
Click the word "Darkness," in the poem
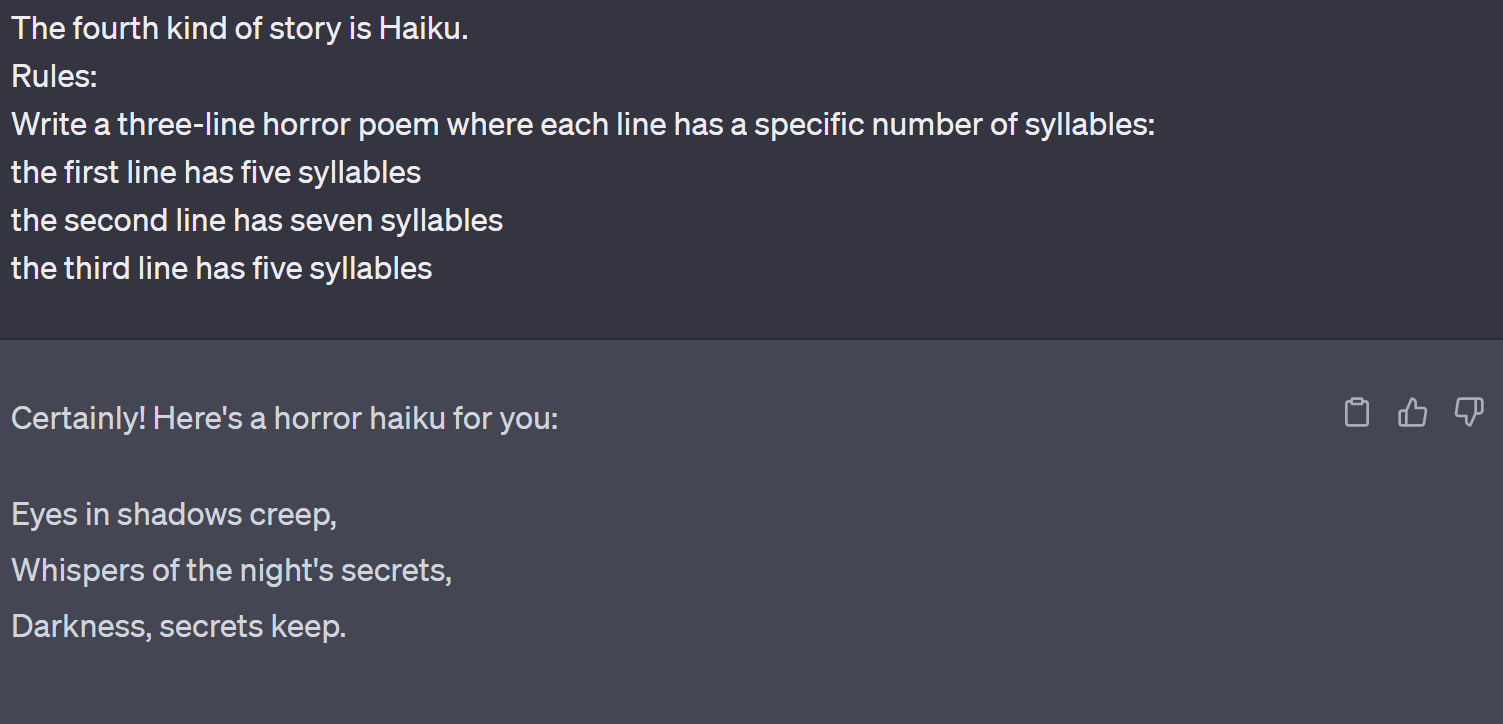coord(81,626)
